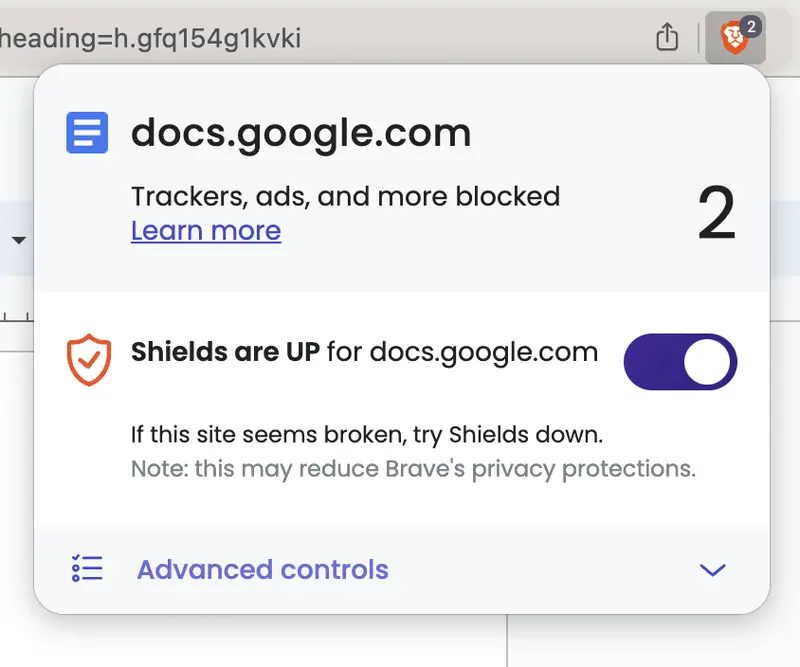Click the "Shields are UP" status text
The width and height of the screenshot is (800, 667).
coord(226,352)
